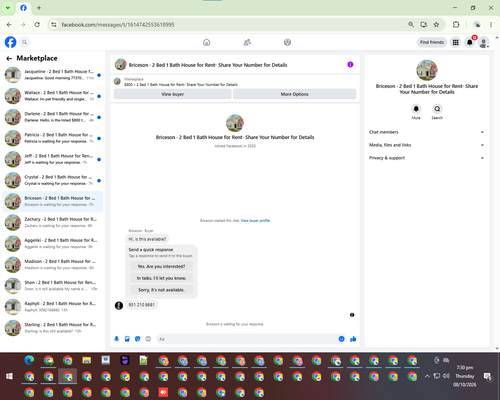
Task: Open Aggeliki's conversation
Action: tap(53, 244)
